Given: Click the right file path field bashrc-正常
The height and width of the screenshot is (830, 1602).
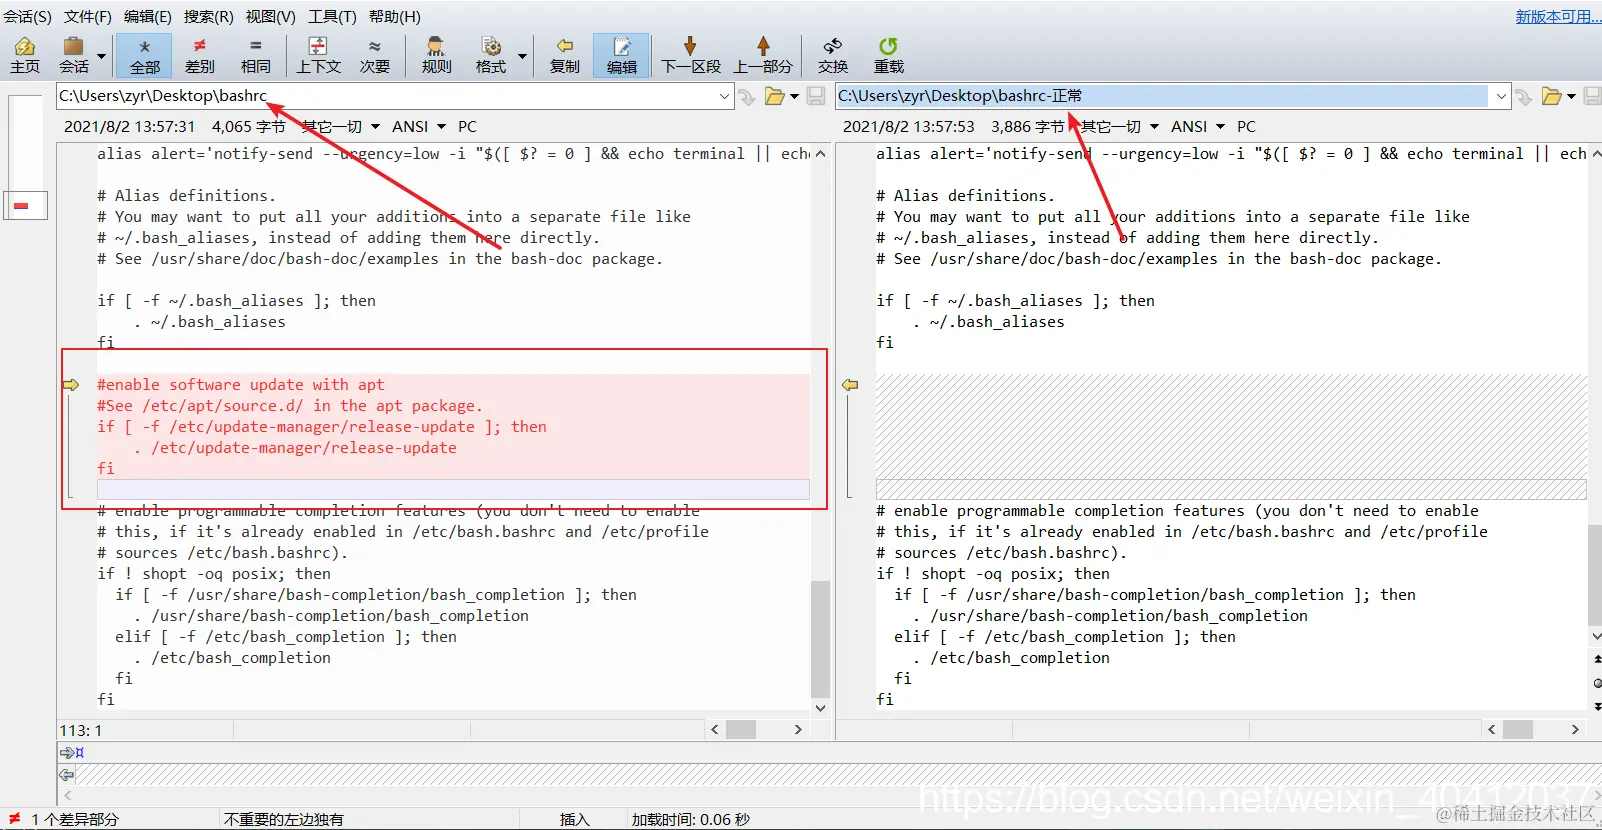Looking at the screenshot, I should (1163, 96).
